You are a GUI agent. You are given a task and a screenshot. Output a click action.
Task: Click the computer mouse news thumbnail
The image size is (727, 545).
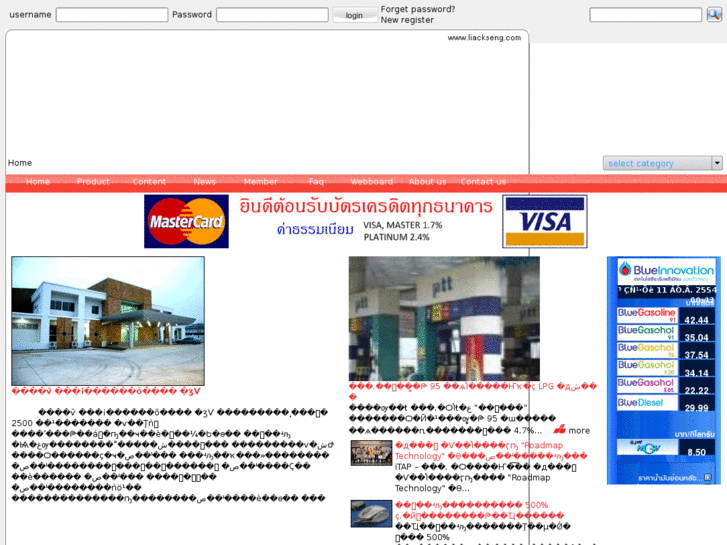371,513
